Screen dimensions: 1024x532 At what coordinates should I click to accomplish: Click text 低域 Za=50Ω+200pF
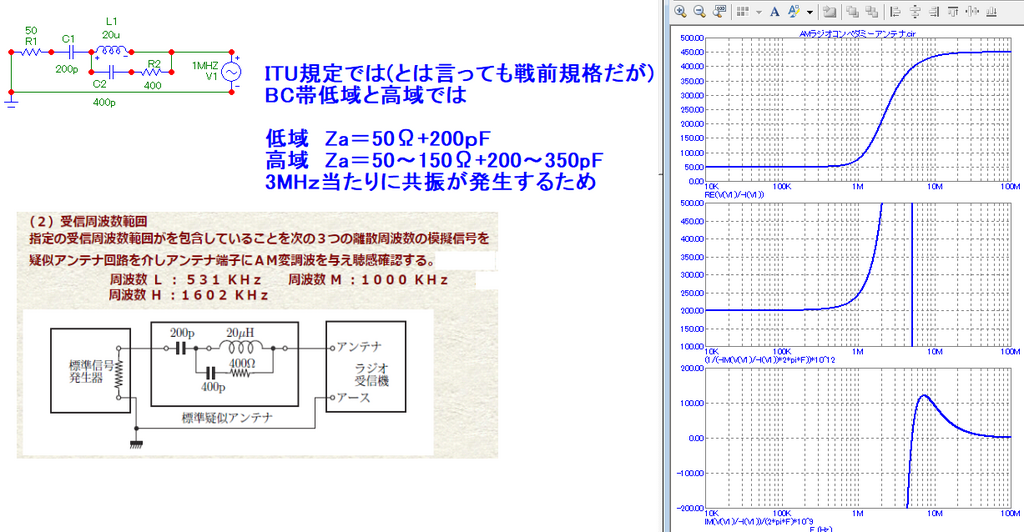[x=377, y=138]
